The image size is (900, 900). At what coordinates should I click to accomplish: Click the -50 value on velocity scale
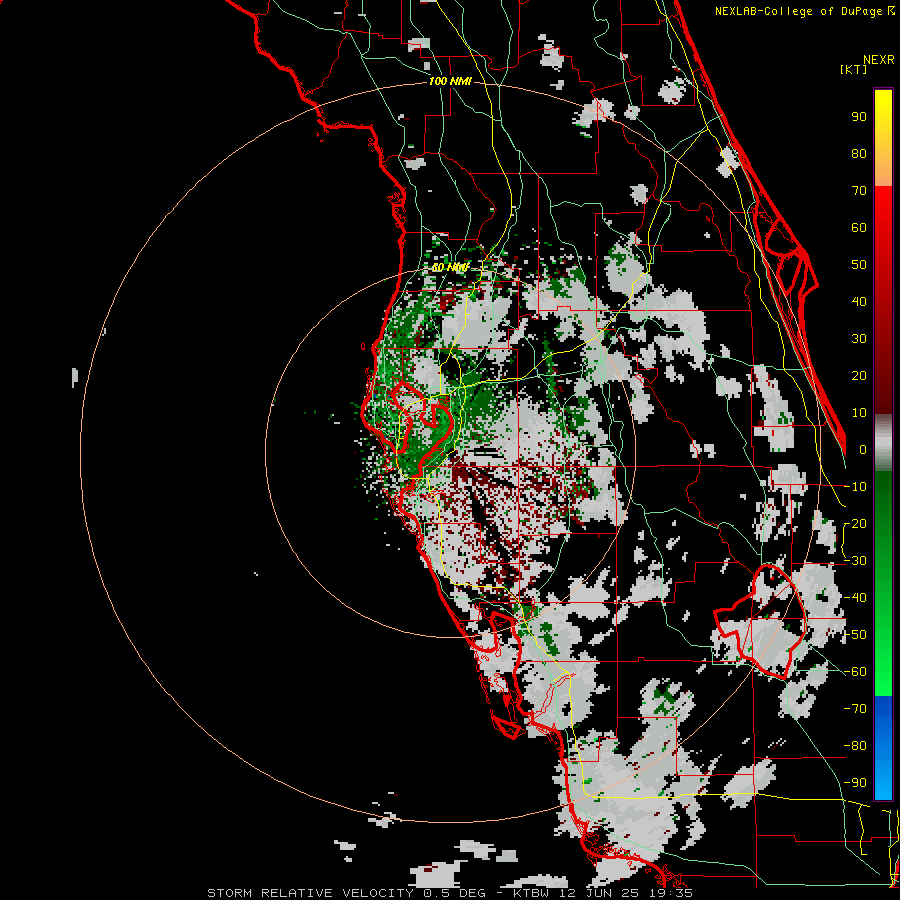coord(855,635)
